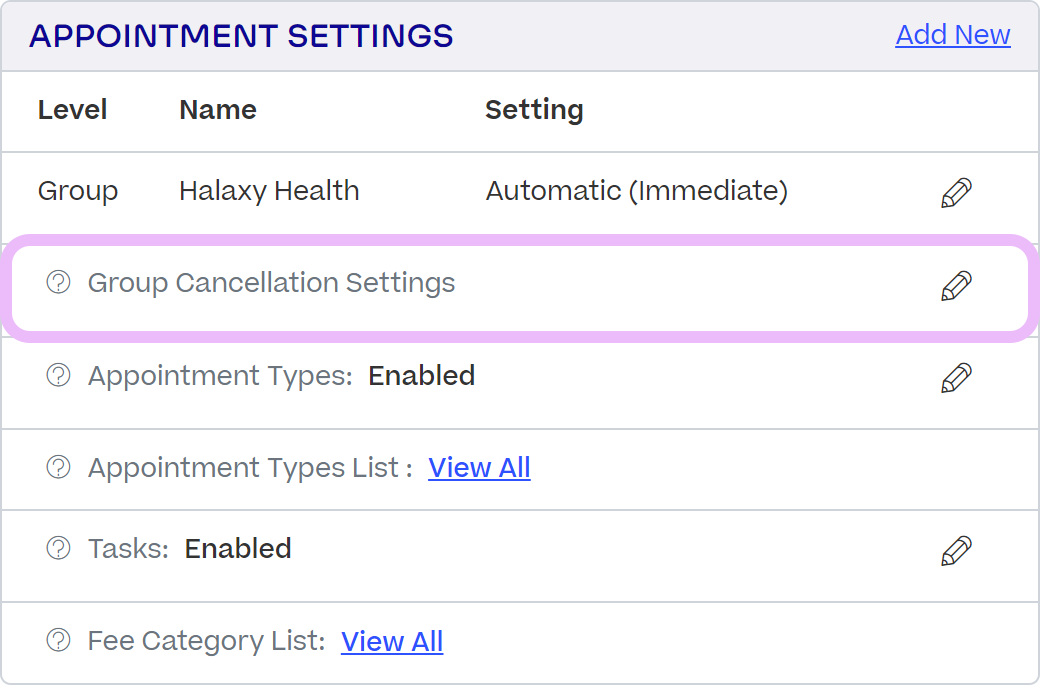Open help icon next to Tasks
1040x685 pixels.
pos(58,548)
